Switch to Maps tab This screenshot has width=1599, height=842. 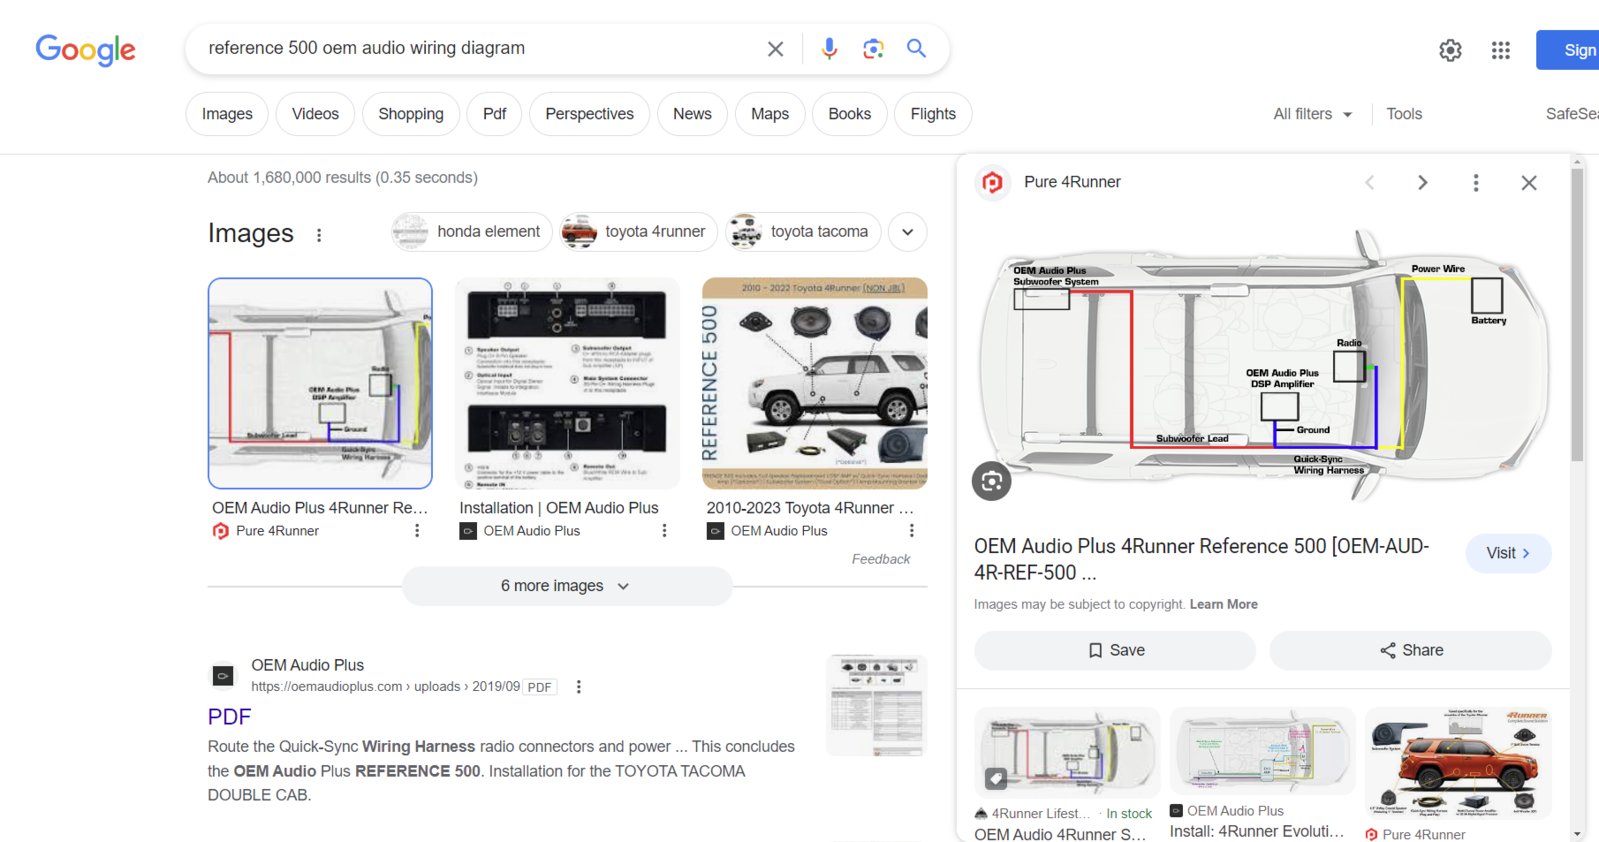tap(770, 114)
